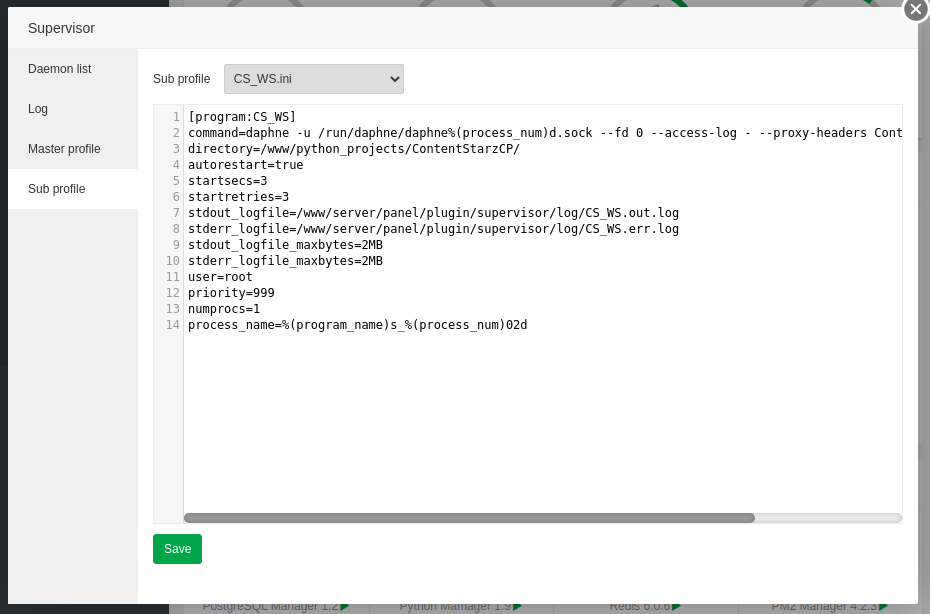
Task: Open the Daemon list tab
Action: [73, 69]
